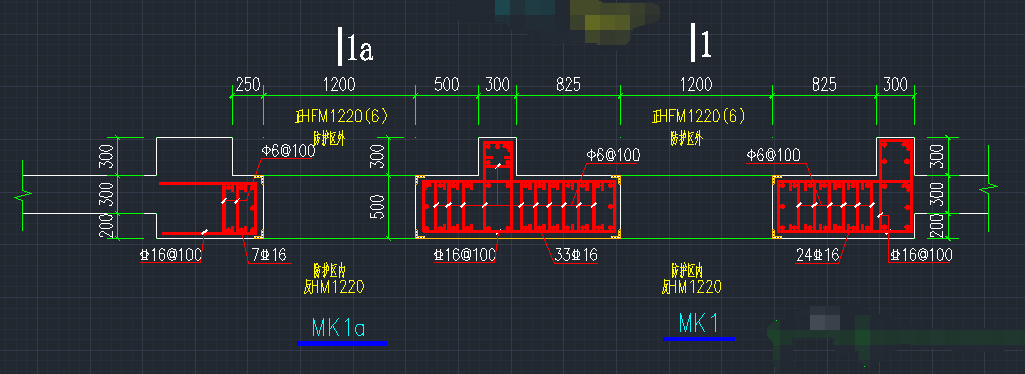1025x374 pixels.
Task: Click the white break-line symbol at left edge
Action: click(24, 194)
